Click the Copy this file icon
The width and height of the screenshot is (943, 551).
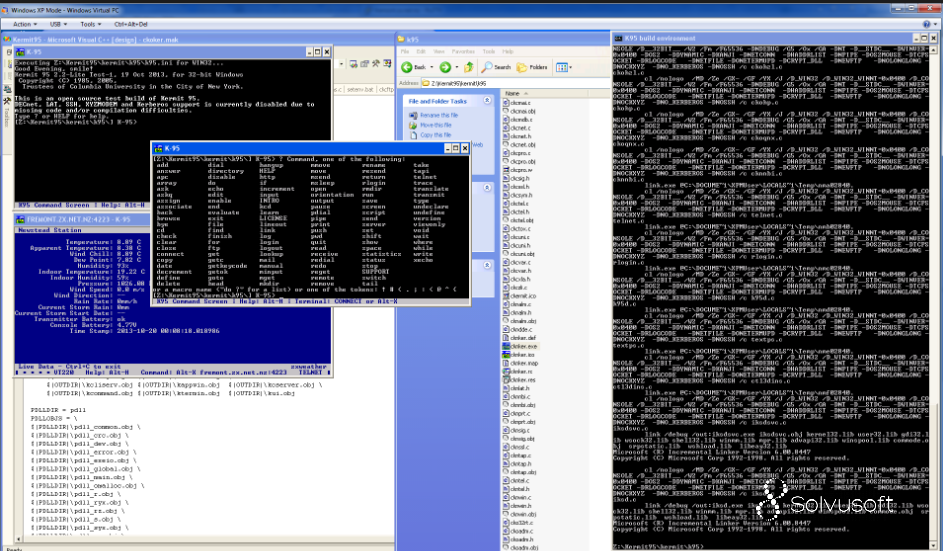pos(413,135)
